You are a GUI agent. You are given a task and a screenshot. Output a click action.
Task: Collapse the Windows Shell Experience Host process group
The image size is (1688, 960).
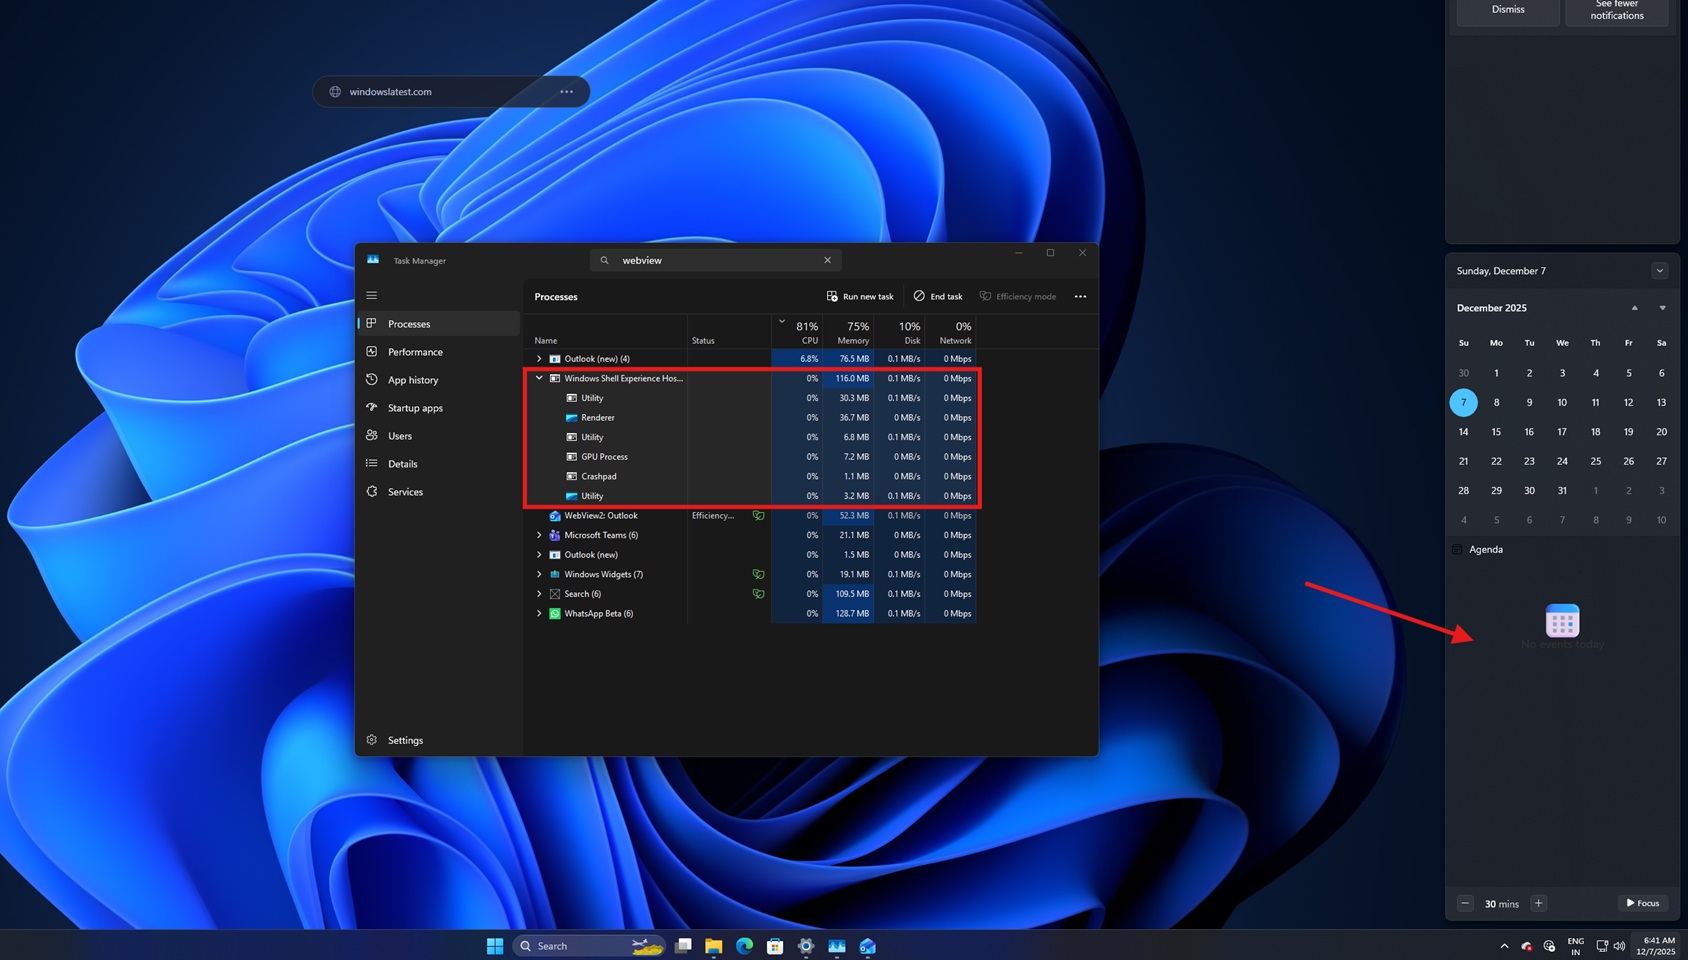[x=539, y=378]
